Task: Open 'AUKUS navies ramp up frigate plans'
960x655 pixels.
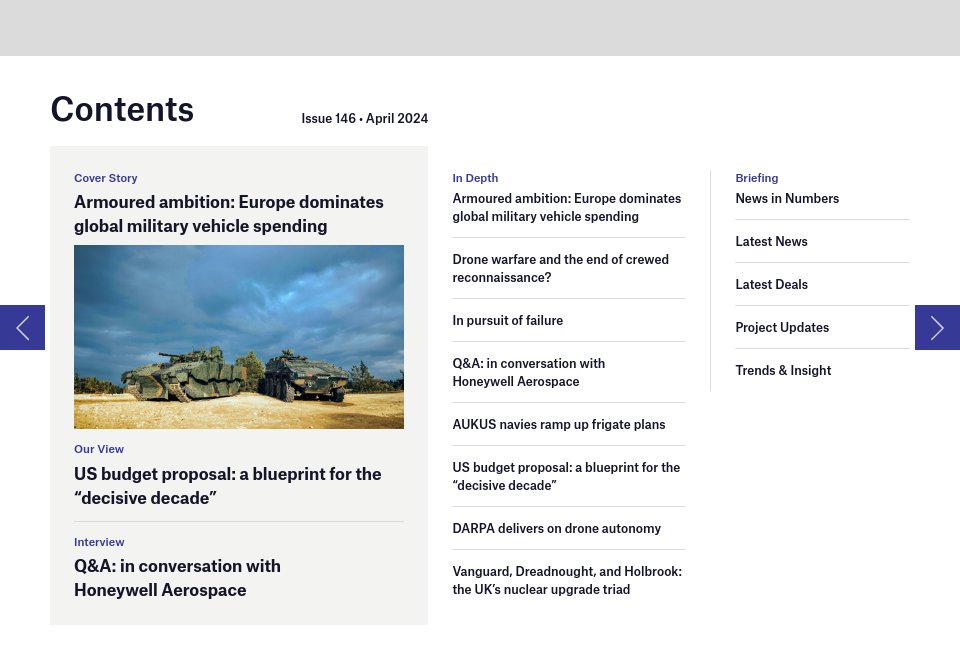Action: (x=558, y=425)
